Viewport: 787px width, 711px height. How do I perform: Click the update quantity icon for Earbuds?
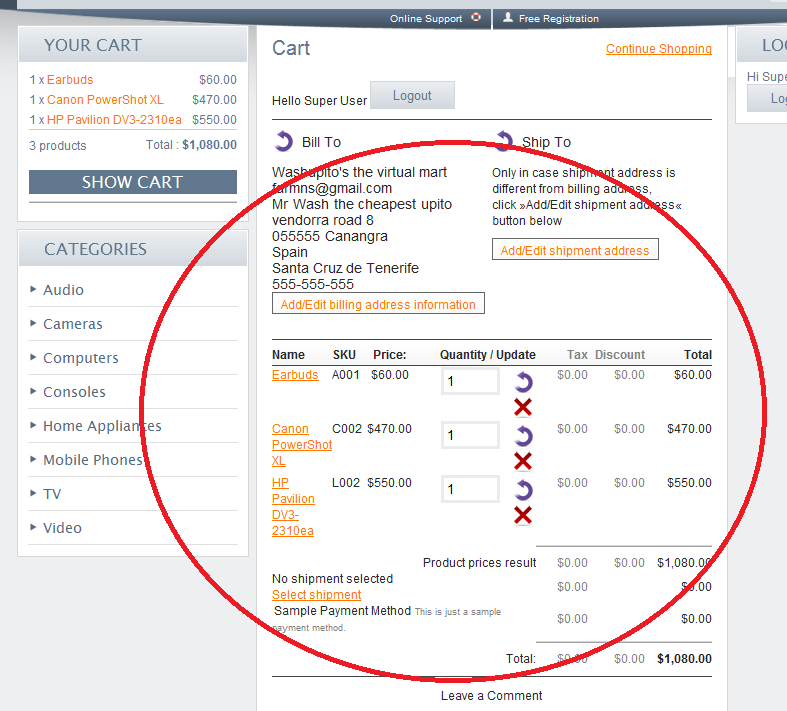tap(523, 382)
